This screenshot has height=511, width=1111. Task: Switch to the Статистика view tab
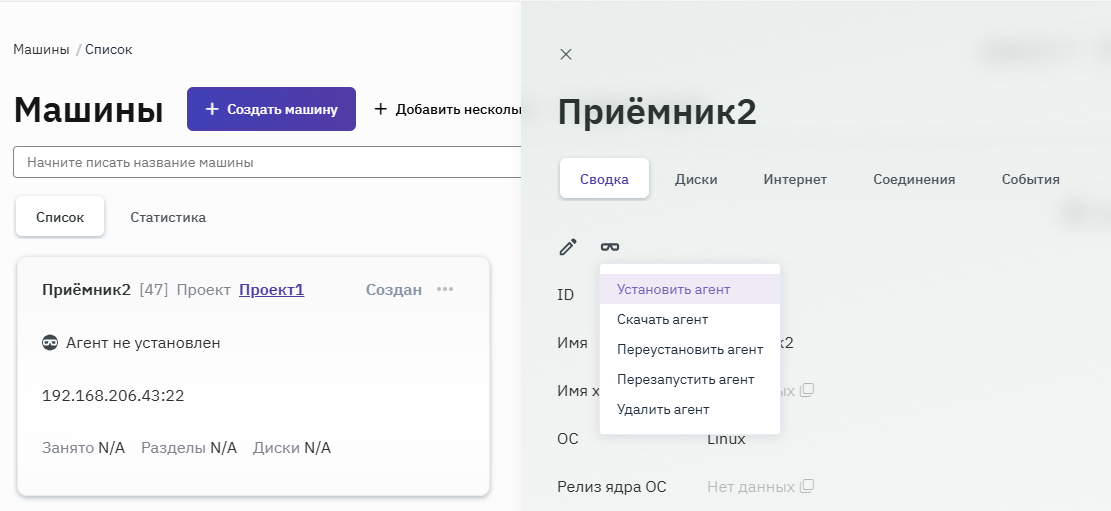(x=168, y=217)
